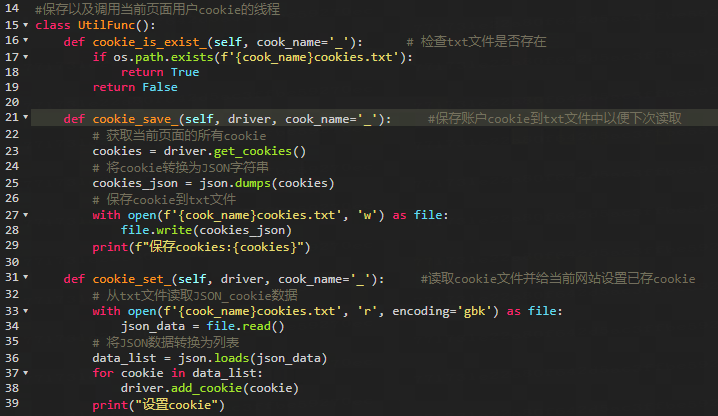The height and width of the screenshot is (416, 718).
Task: Click the comment 保存cookie到txt文件 on line 26
Action: 164,199
